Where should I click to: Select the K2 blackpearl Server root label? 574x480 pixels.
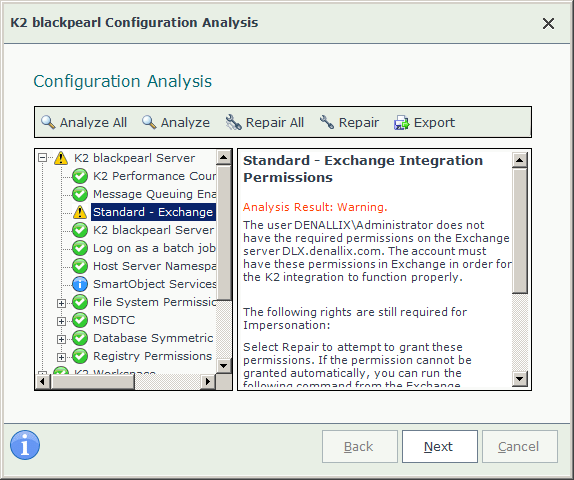pyautogui.click(x=134, y=158)
